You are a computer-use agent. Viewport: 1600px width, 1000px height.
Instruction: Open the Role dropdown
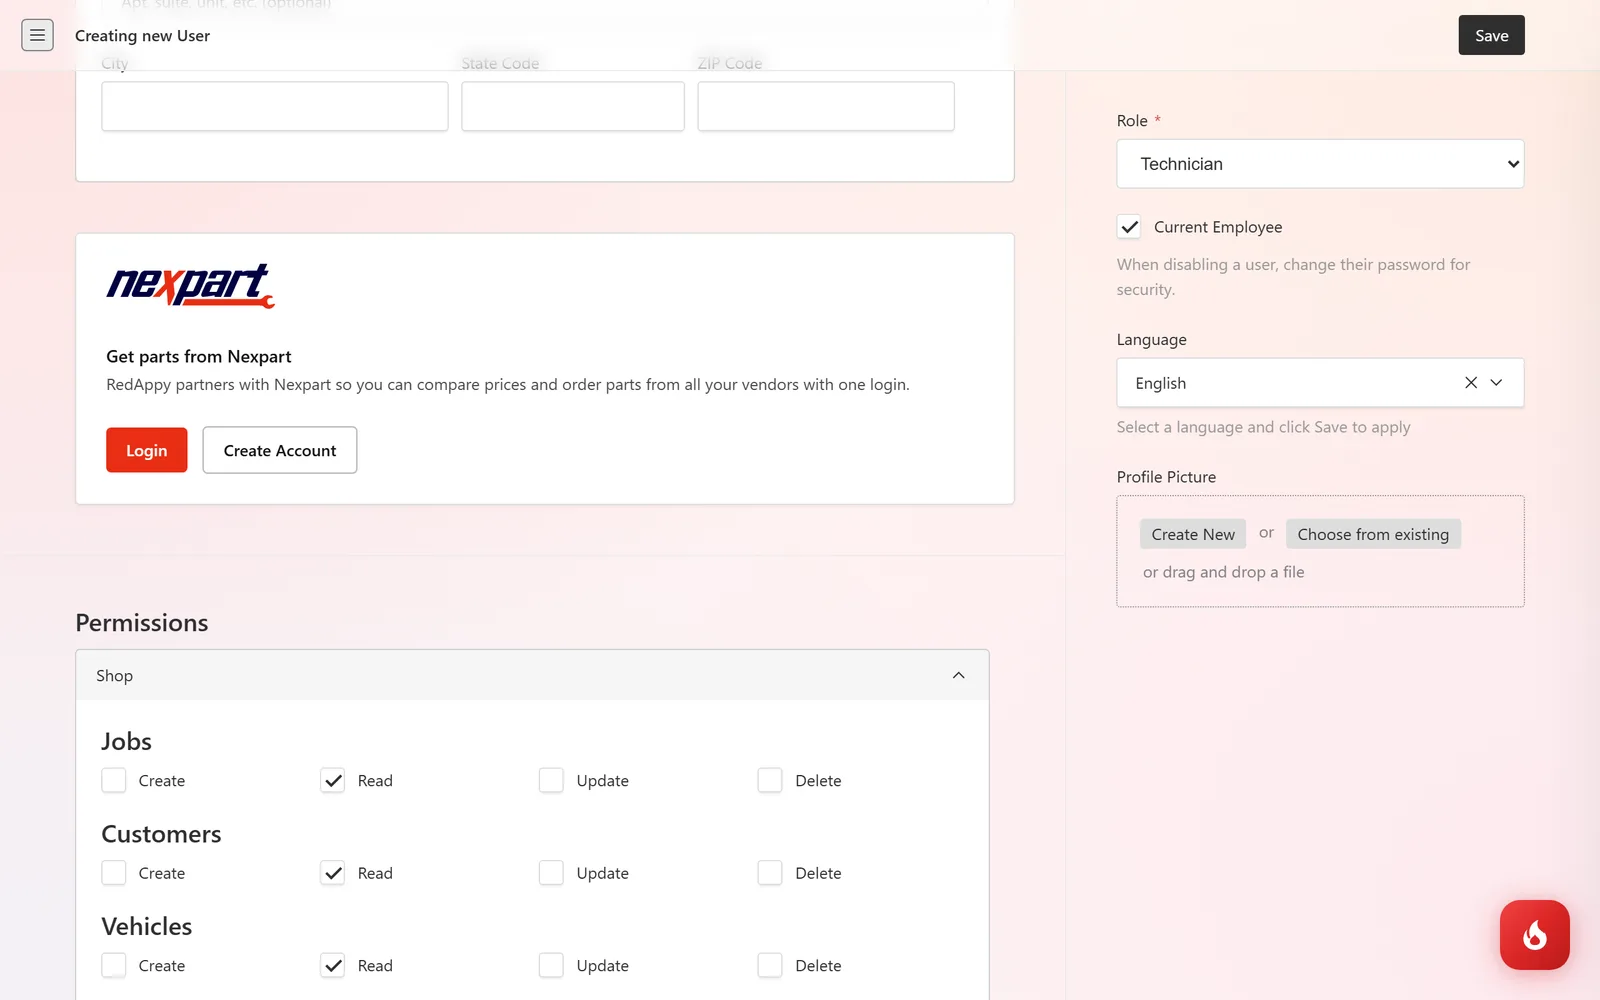(x=1320, y=164)
